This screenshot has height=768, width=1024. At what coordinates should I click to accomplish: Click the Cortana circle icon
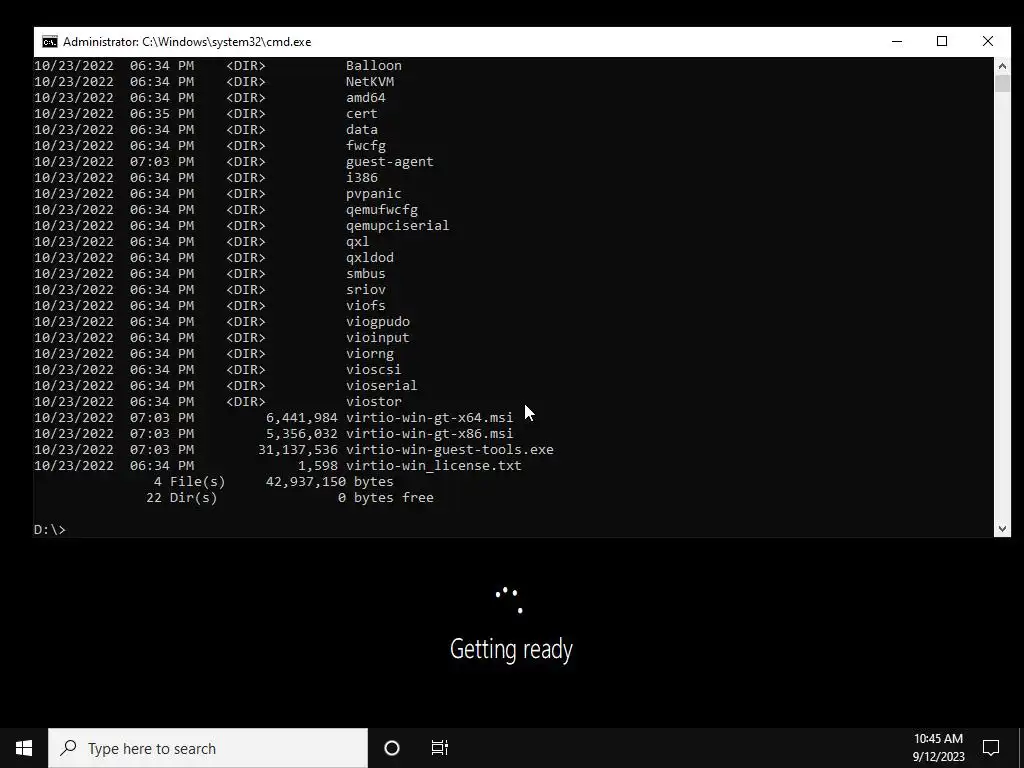point(392,748)
